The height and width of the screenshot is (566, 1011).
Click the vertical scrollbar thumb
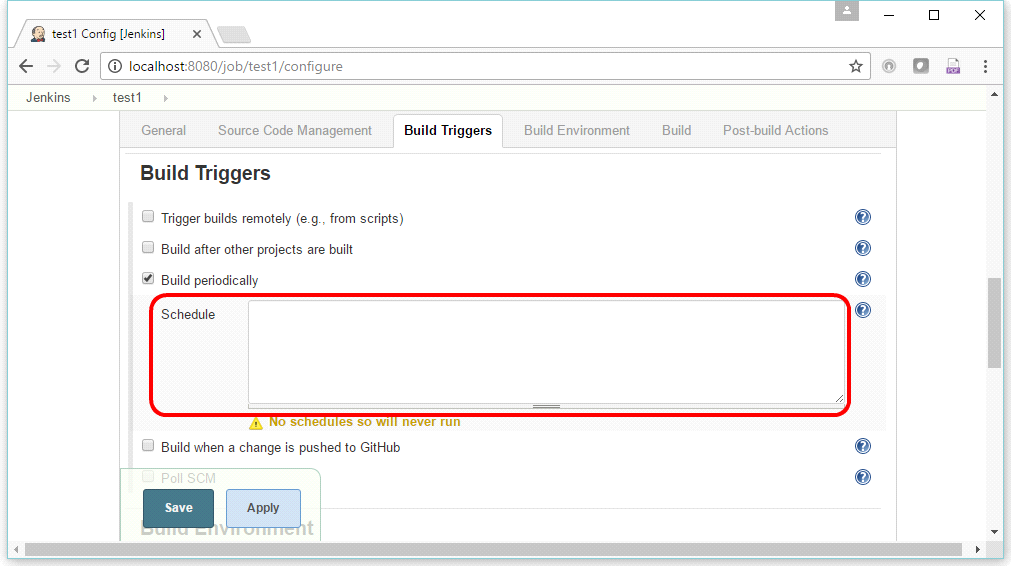[x=995, y=323]
